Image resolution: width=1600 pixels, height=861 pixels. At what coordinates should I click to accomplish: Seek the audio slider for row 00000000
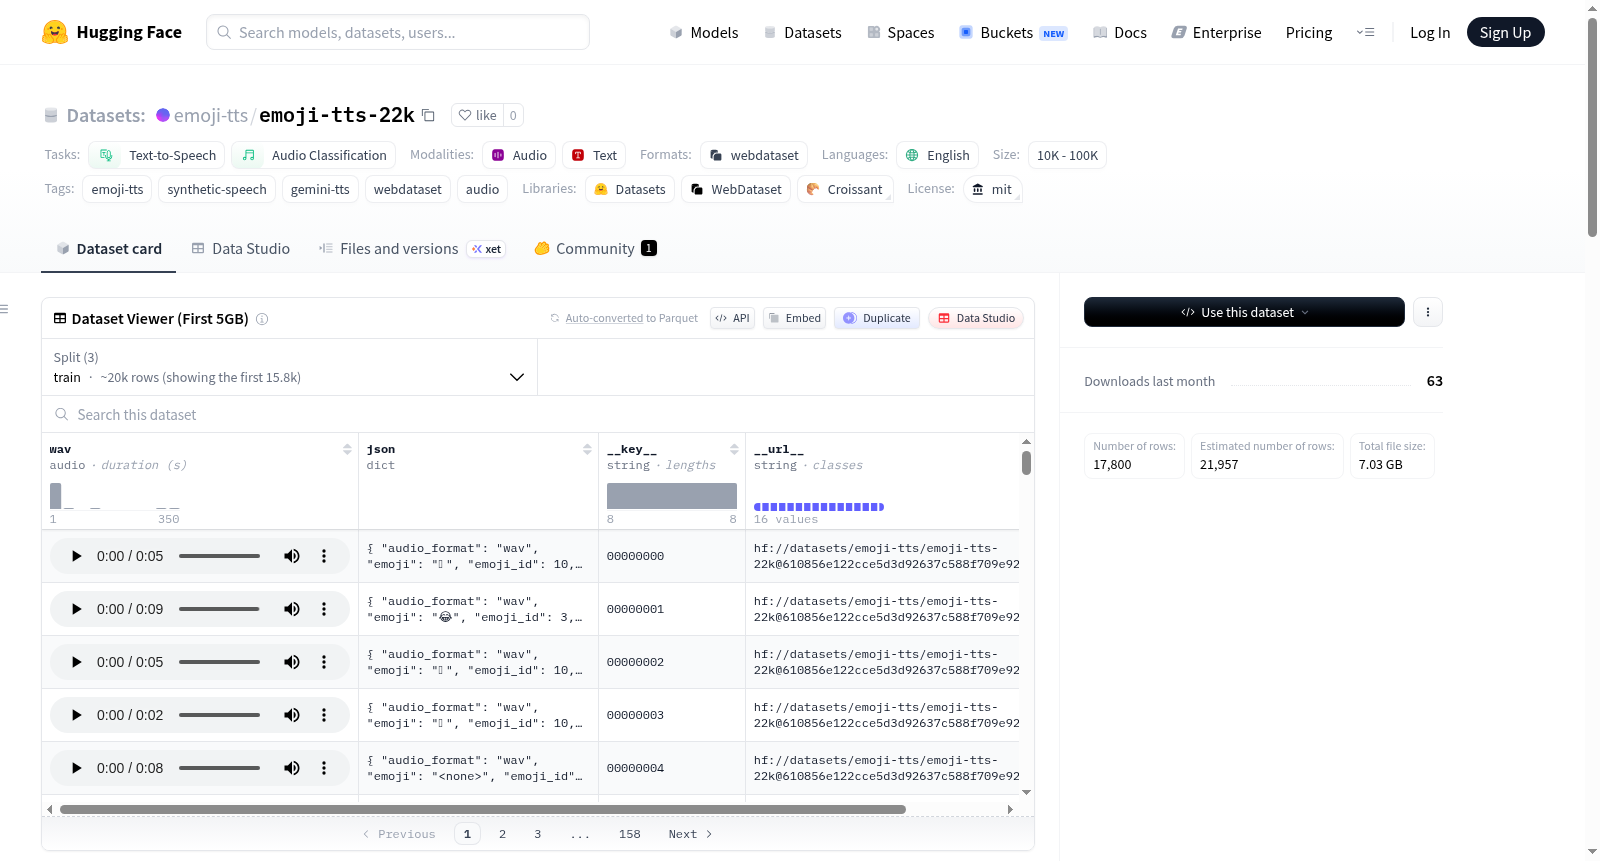(x=219, y=556)
